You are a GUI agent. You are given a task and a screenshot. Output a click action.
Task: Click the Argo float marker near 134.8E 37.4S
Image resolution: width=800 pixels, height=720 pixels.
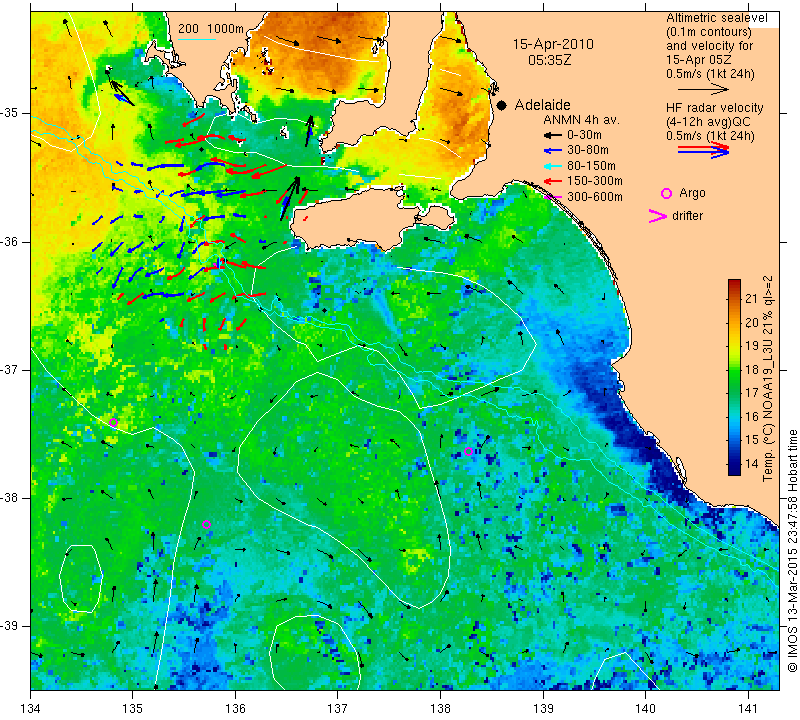click(113, 422)
